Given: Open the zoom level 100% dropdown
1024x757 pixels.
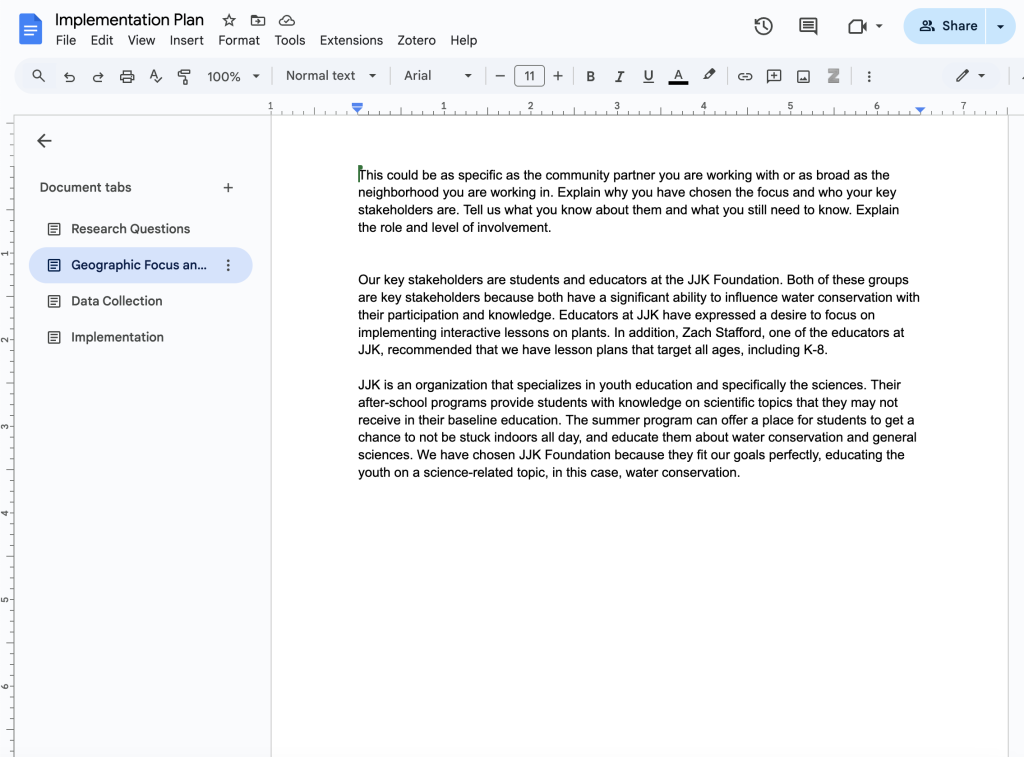Looking at the screenshot, I should coord(233,76).
